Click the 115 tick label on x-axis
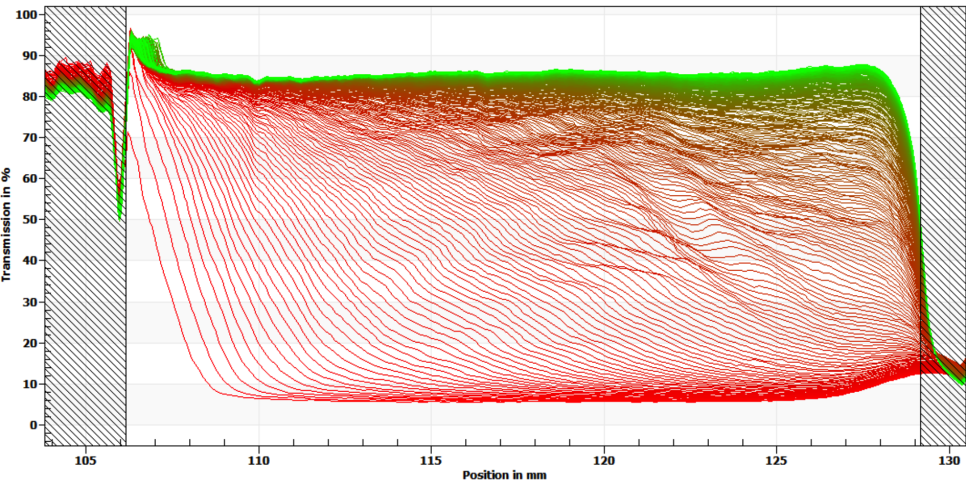This screenshot has height=490, width=966. pyautogui.click(x=431, y=461)
